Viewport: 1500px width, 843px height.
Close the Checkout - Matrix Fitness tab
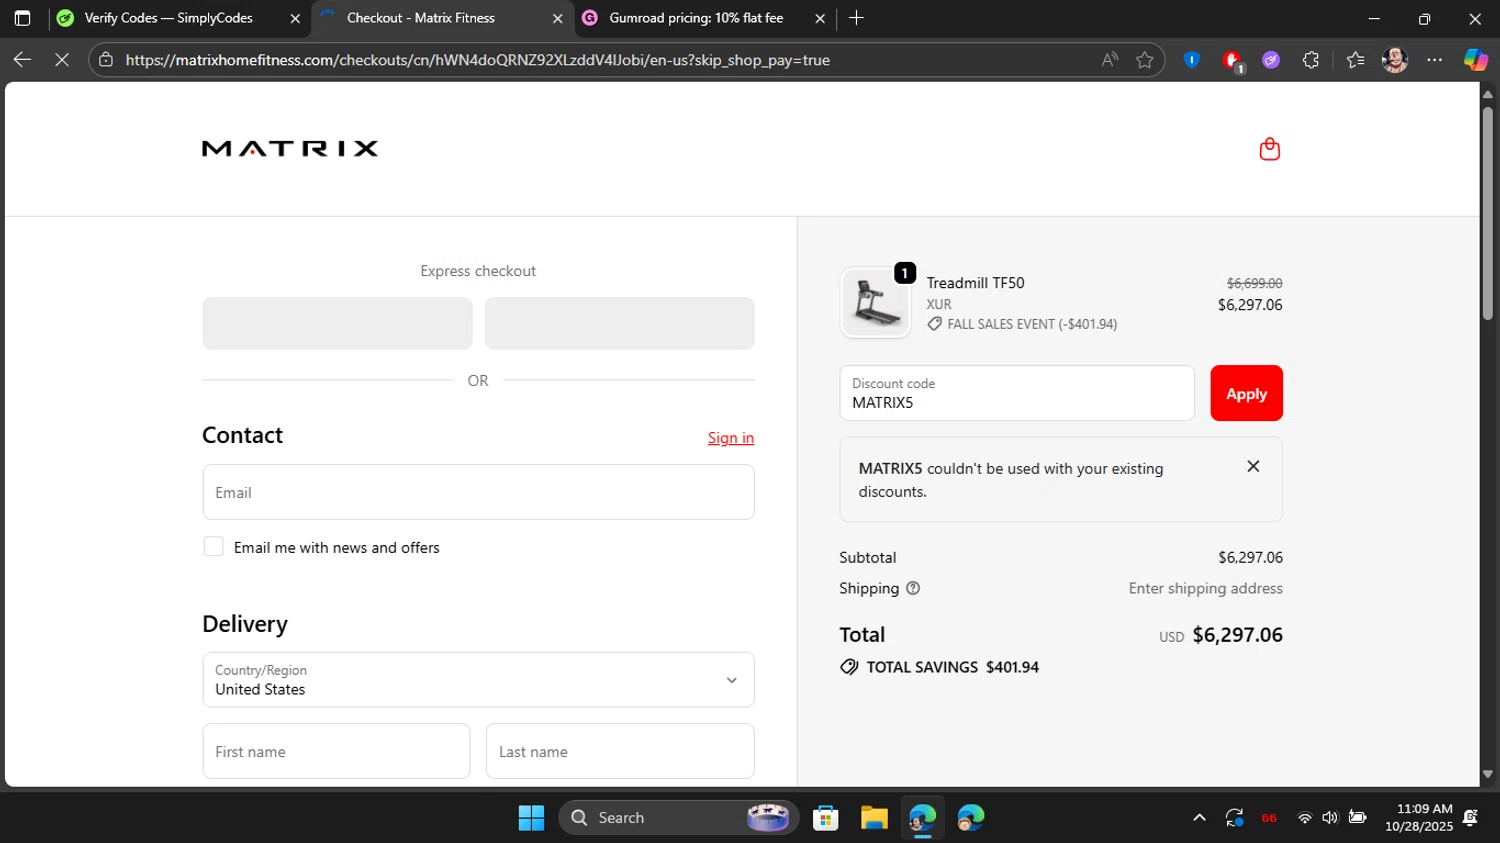point(558,18)
